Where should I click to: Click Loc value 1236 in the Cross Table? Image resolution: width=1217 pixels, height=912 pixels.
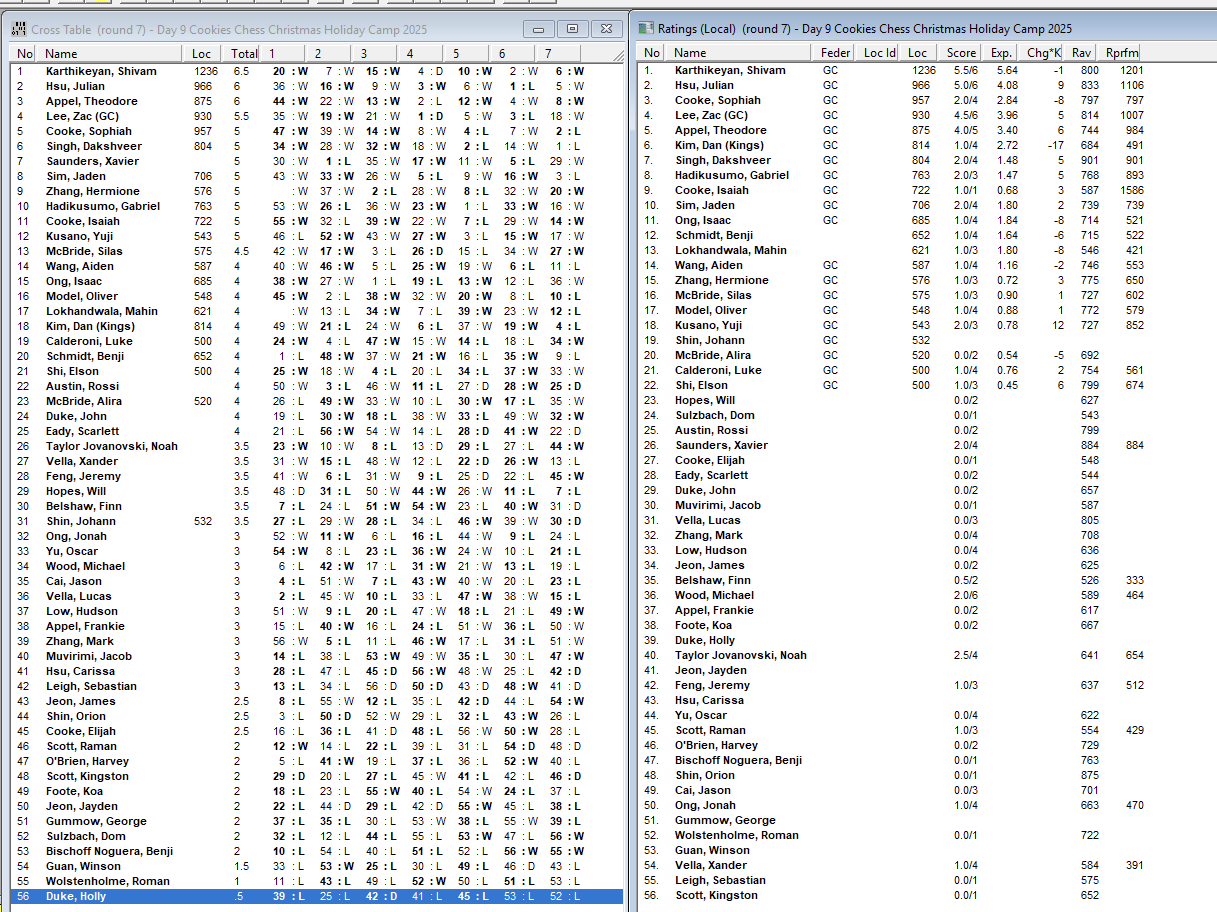pyautogui.click(x=205, y=71)
